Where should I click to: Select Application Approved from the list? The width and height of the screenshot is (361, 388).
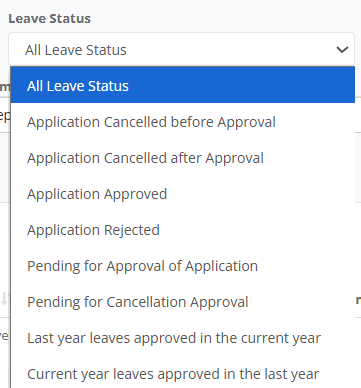183,194
